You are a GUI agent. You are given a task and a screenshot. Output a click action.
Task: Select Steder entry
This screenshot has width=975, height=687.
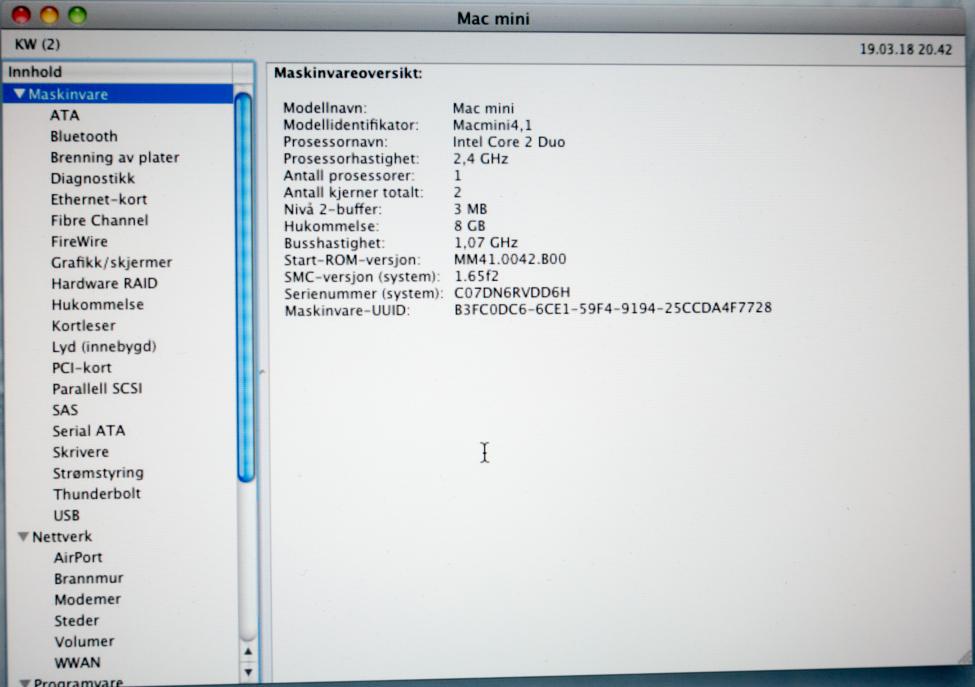76,621
